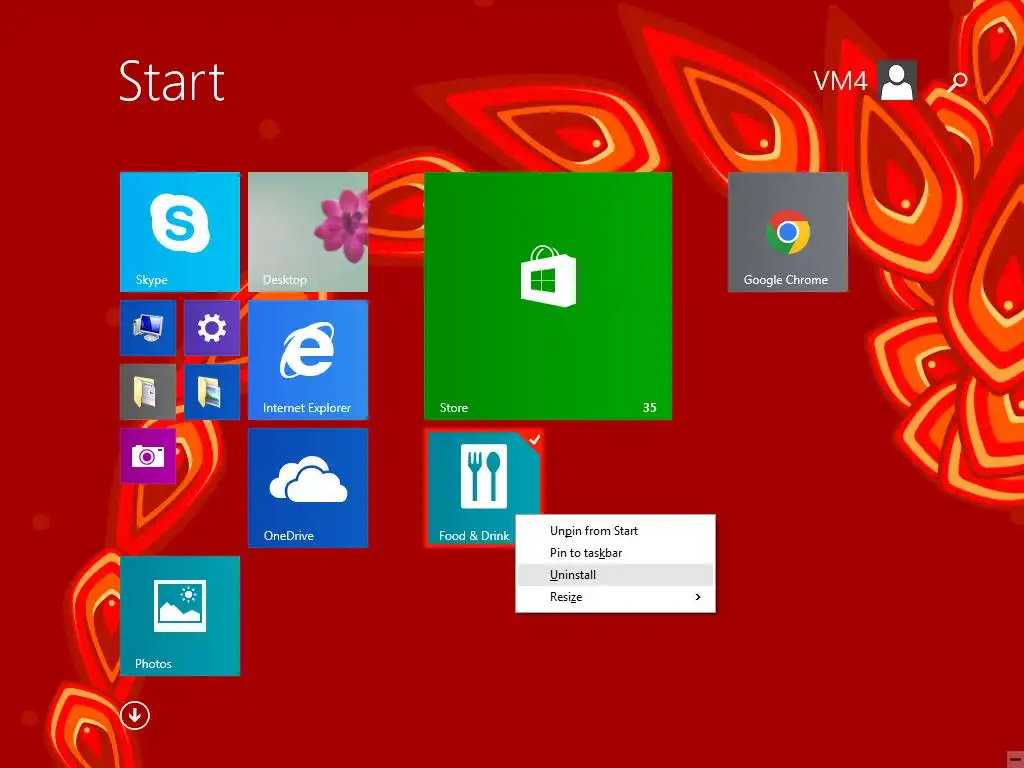1024x768 pixels.
Task: Launch the Store tile
Action: [548, 296]
